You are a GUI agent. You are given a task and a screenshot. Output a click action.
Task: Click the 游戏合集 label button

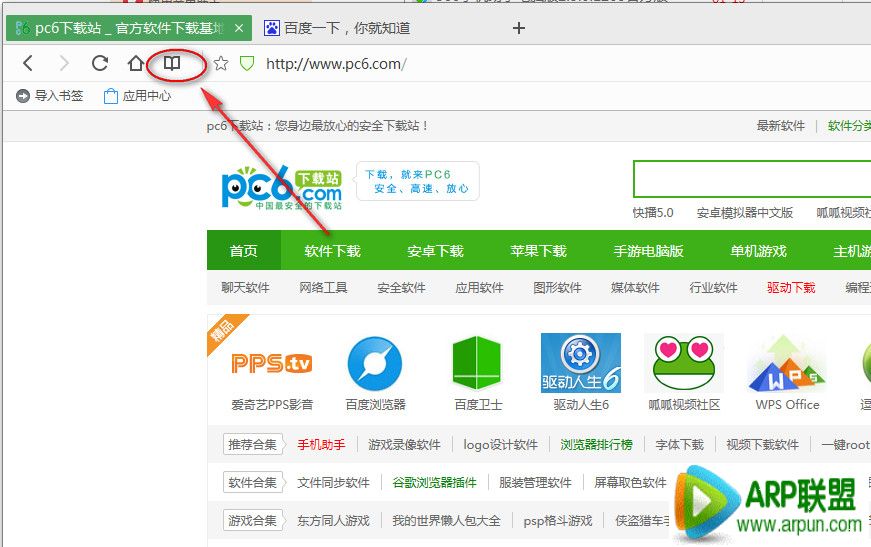[253, 520]
